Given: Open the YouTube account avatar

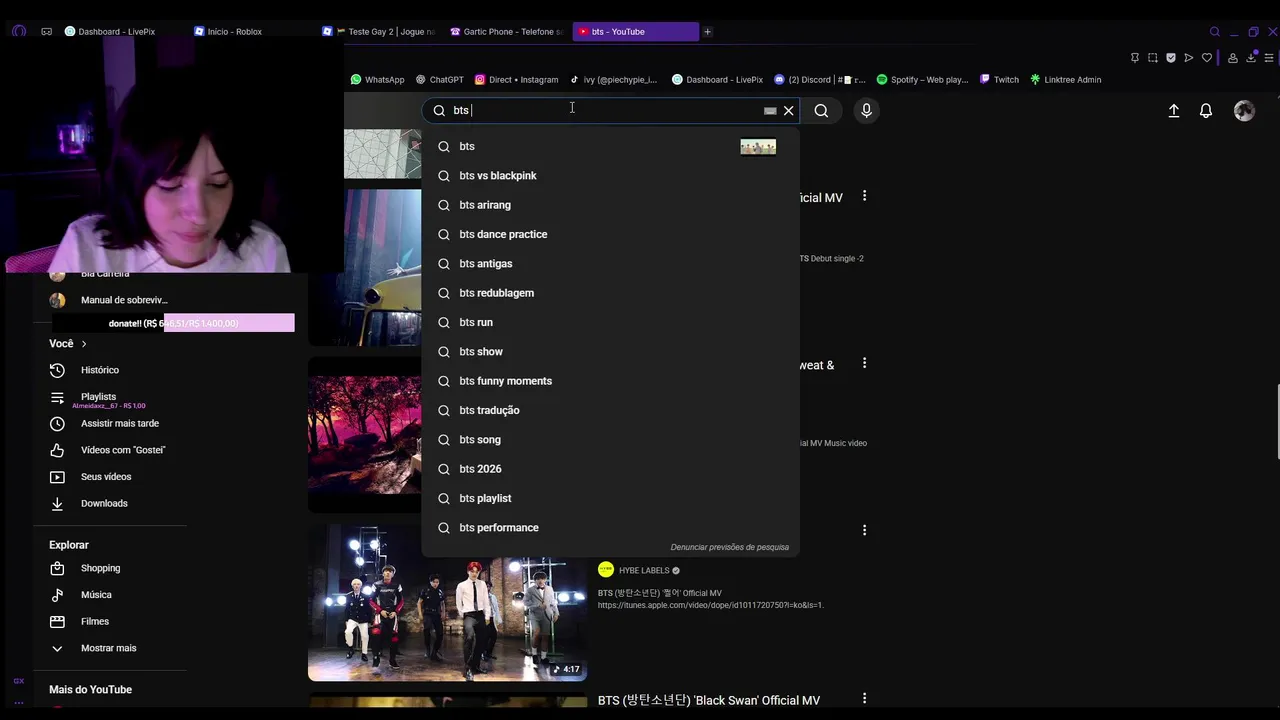Looking at the screenshot, I should pyautogui.click(x=1244, y=111).
